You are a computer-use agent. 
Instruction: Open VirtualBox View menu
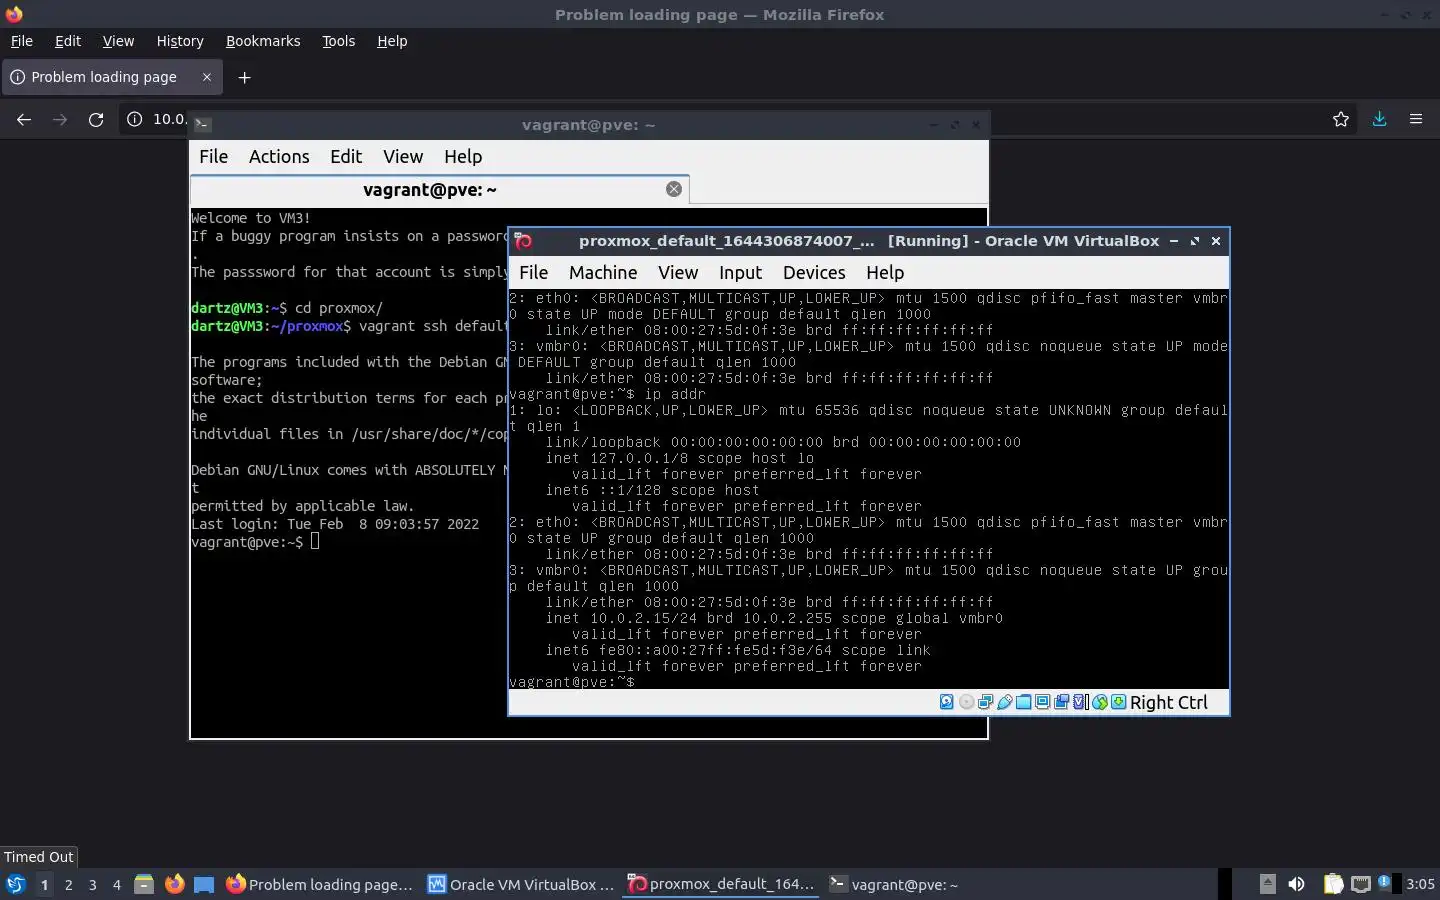[678, 272]
